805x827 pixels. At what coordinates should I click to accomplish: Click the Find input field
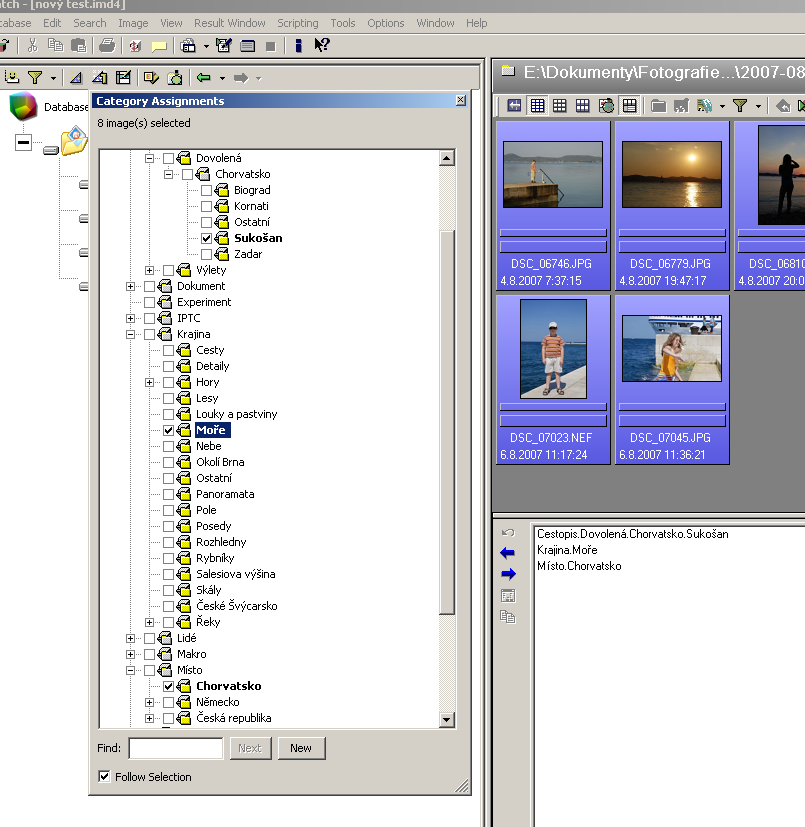176,748
